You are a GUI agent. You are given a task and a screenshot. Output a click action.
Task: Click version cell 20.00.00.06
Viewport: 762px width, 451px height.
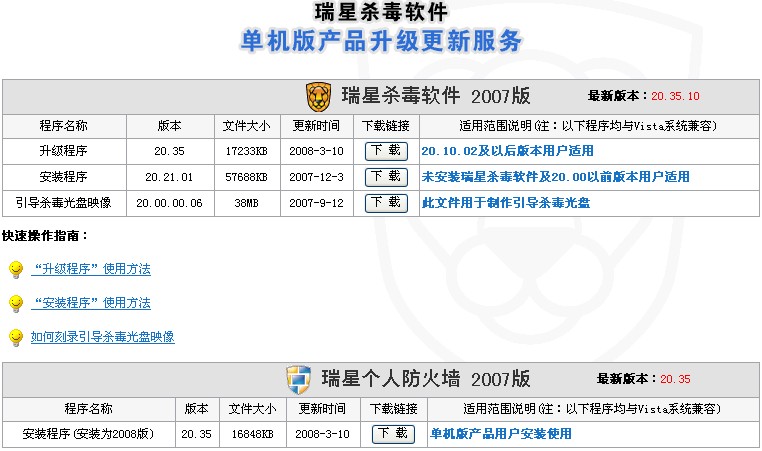click(170, 203)
